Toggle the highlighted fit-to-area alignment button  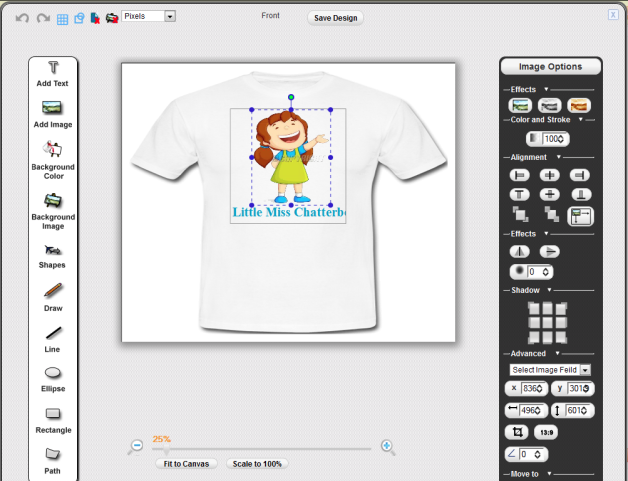[x=581, y=216]
